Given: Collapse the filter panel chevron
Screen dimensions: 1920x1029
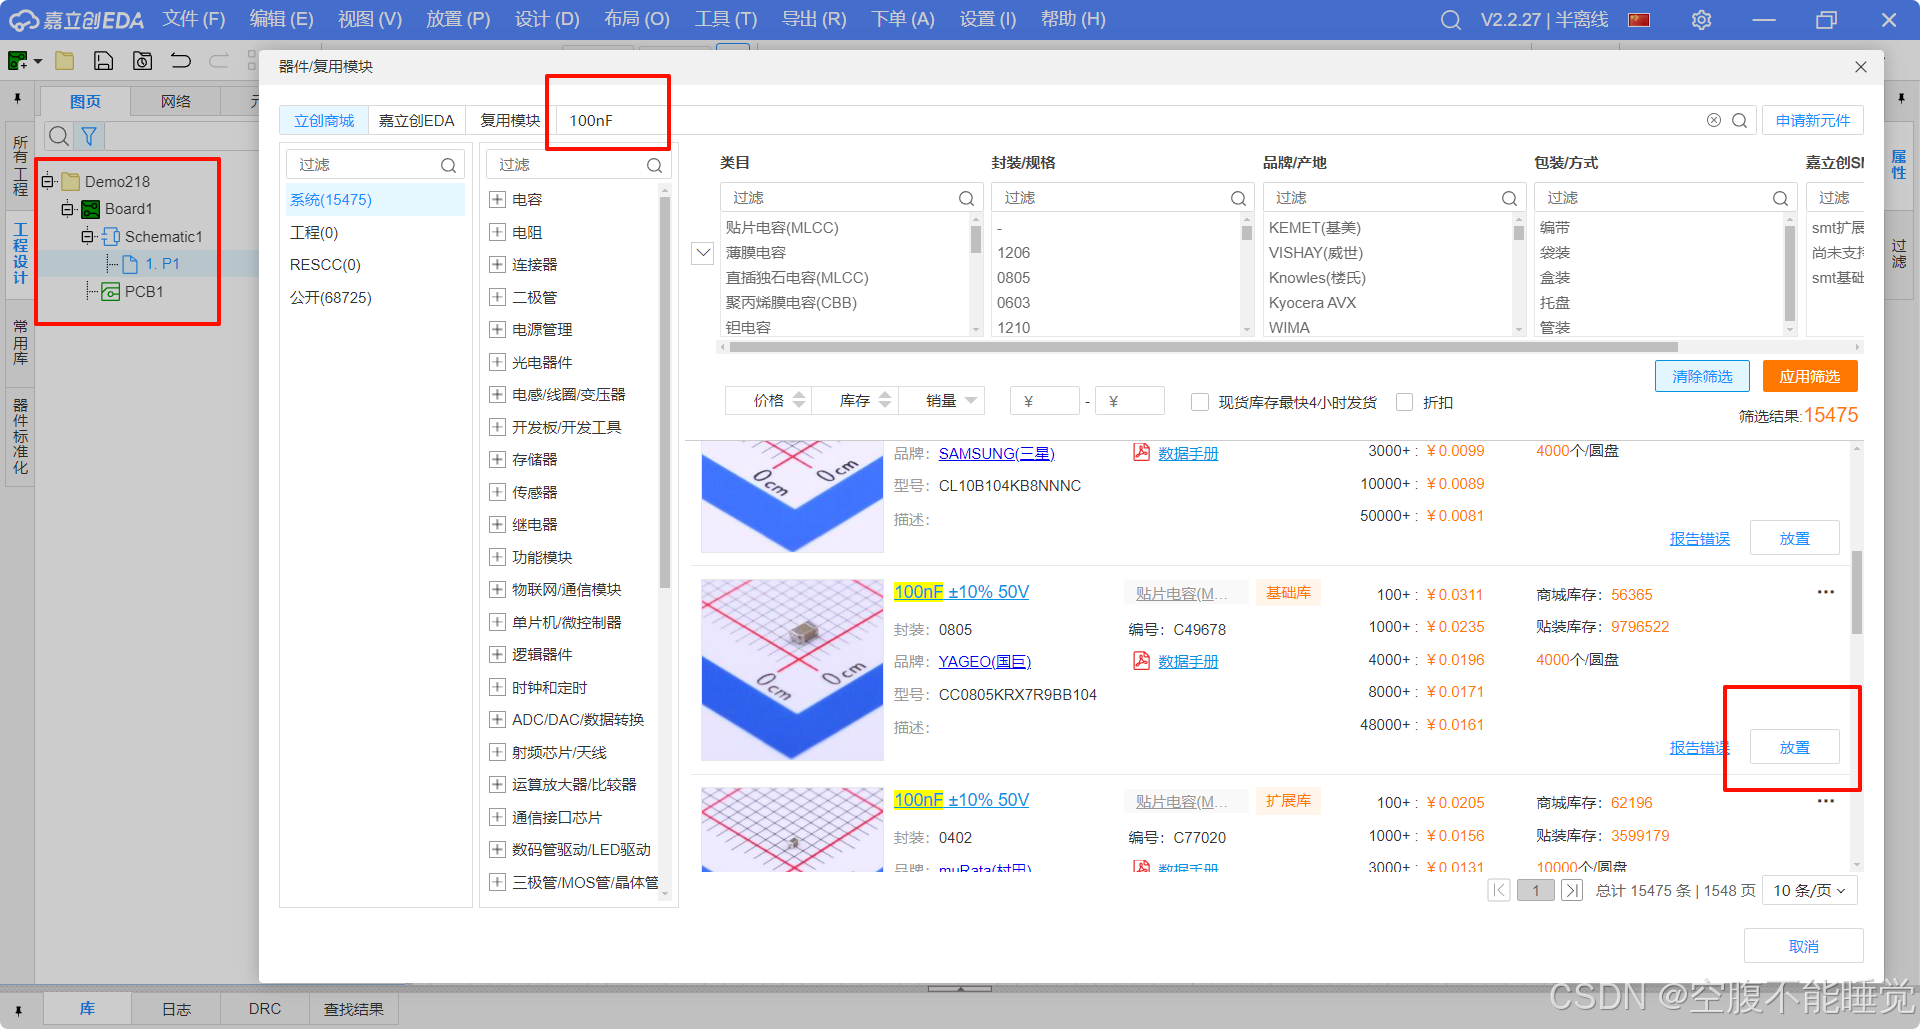Looking at the screenshot, I should [x=703, y=253].
